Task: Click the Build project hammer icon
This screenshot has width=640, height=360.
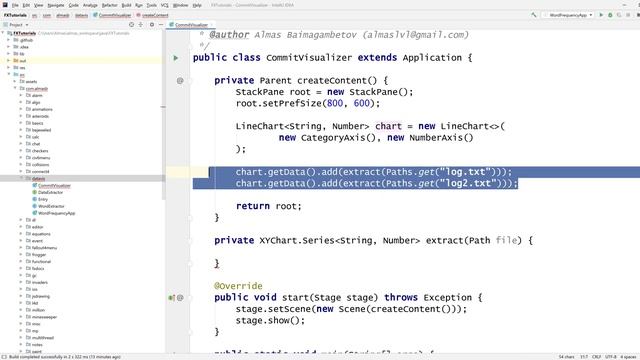Action: click(x=534, y=15)
